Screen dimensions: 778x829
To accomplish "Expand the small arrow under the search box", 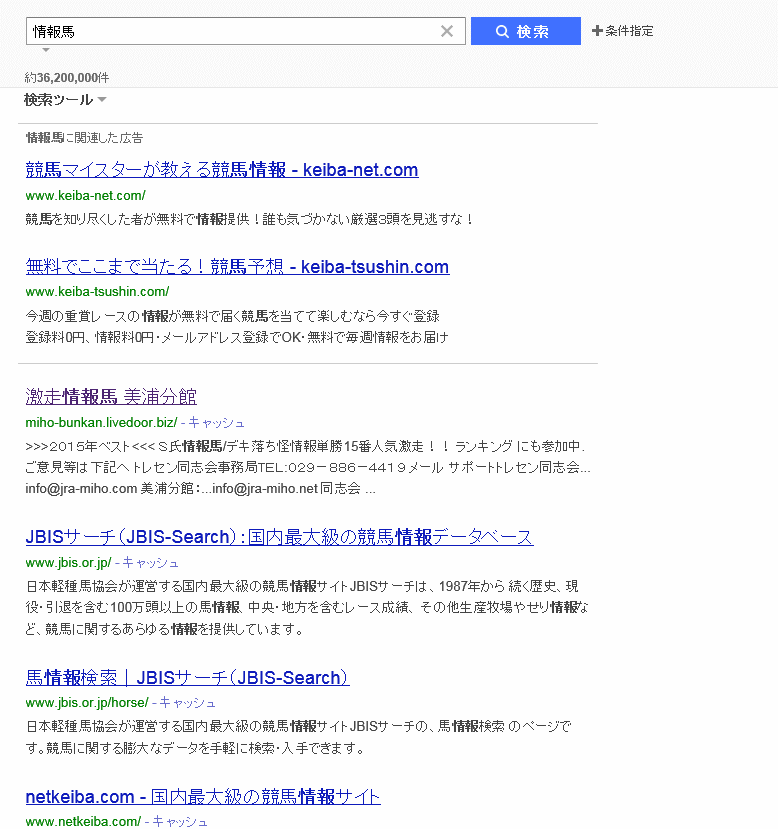I will click(x=46, y=50).
